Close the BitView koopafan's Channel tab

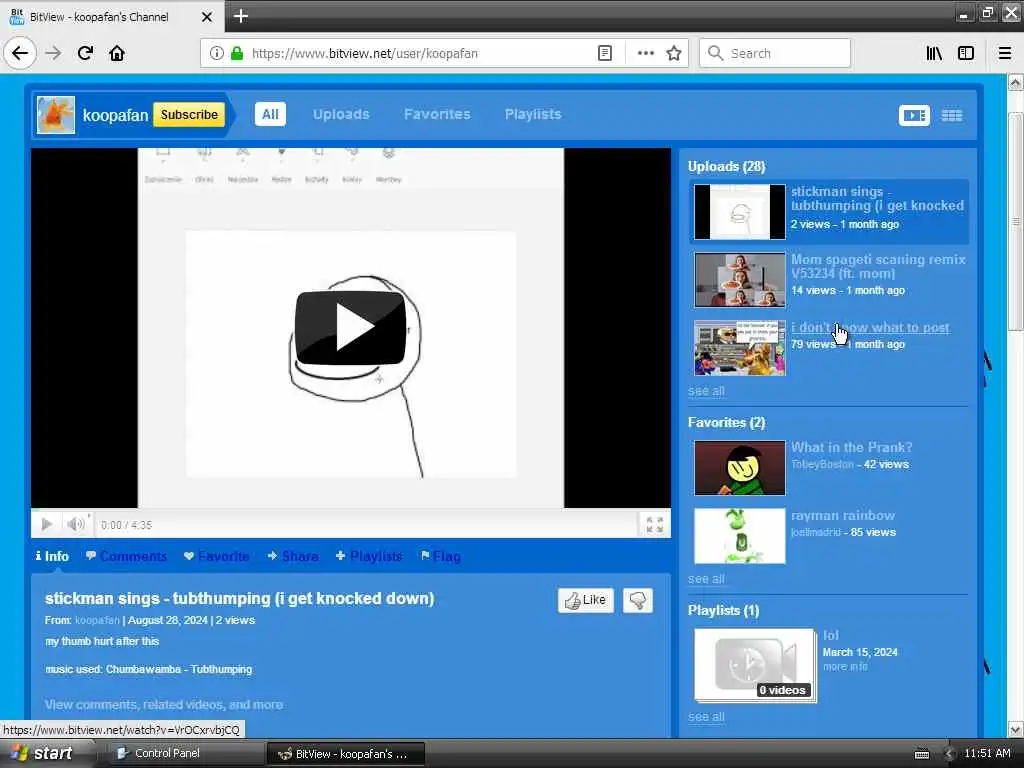(x=206, y=17)
